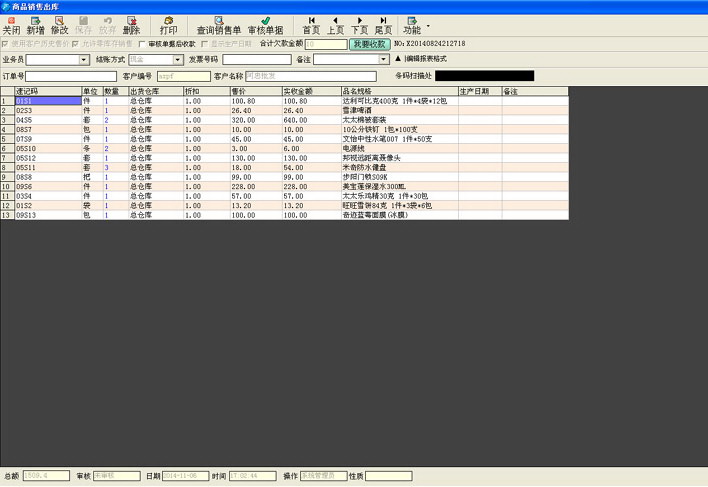Click the 关闭 (Close) toolbar icon
The image size is (708, 487).
[x=11, y=25]
